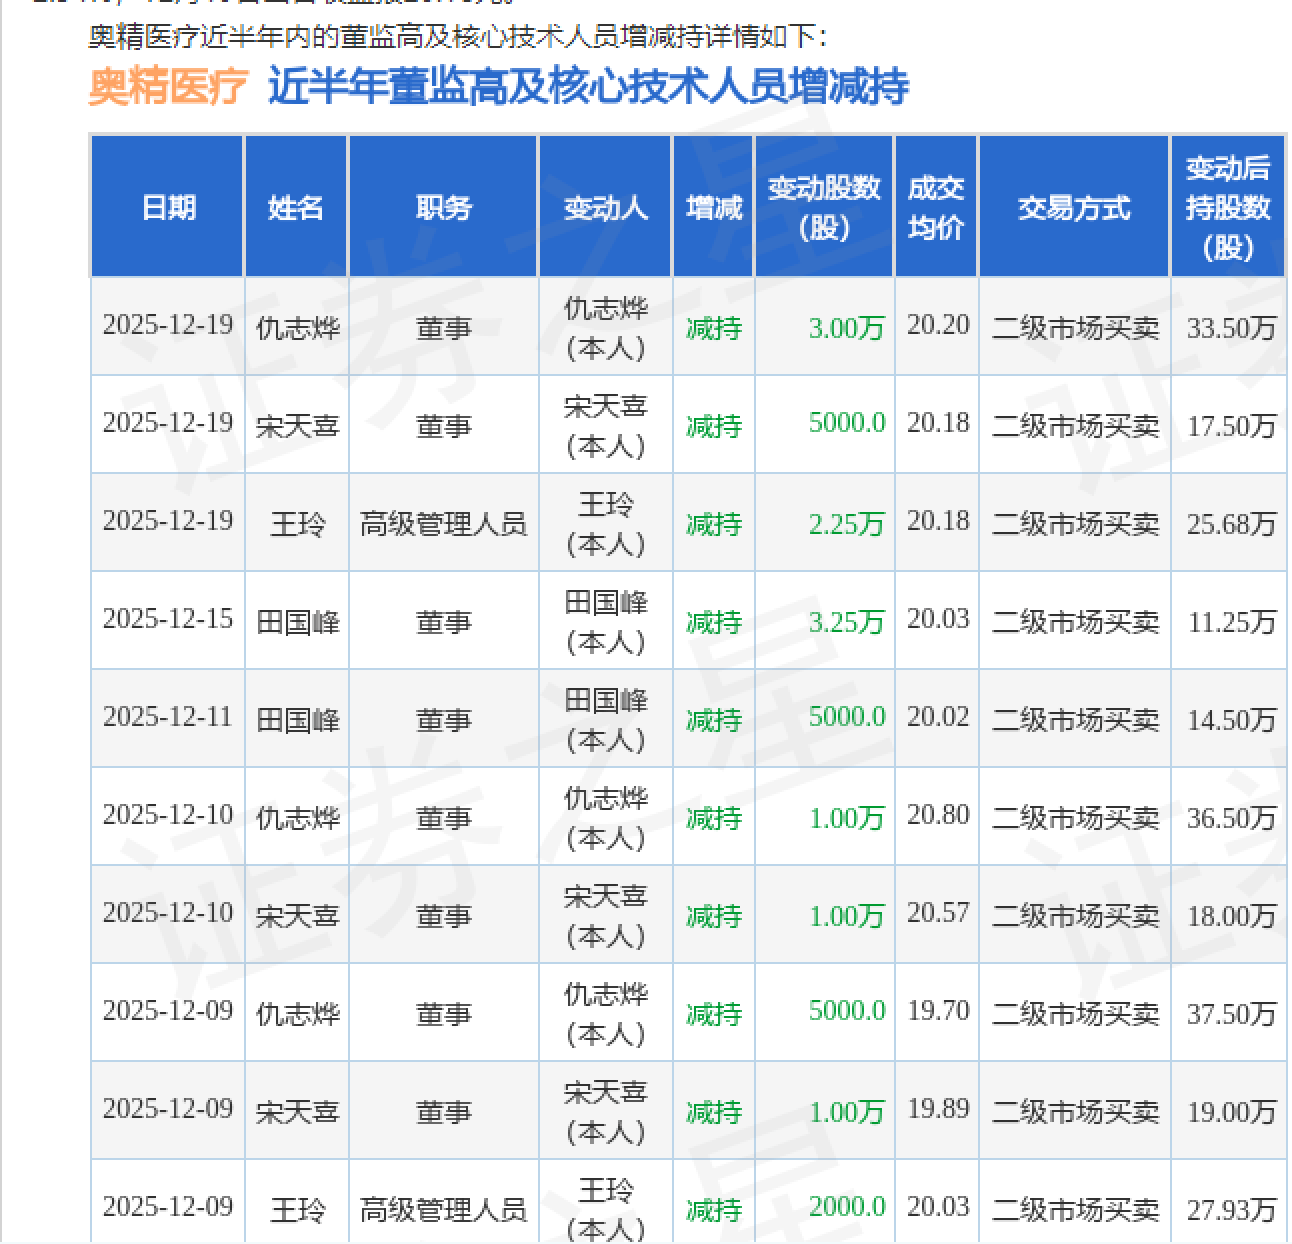Click the orange 奥精医疗 heading
Image resolution: width=1292 pixels, height=1244 pixels.
[x=167, y=86]
